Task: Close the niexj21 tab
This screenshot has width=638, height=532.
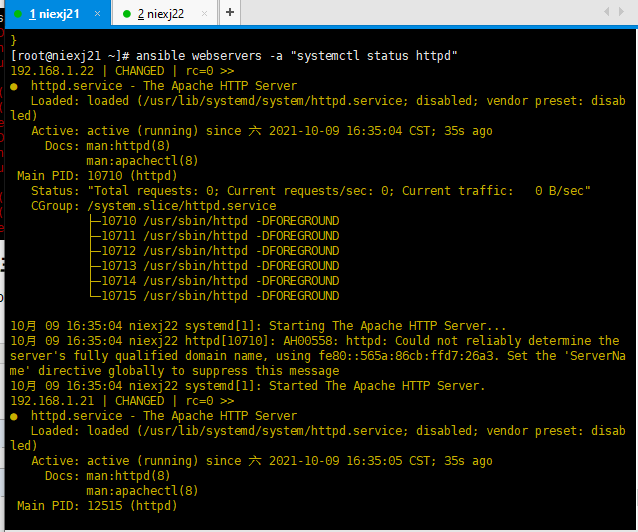Action: pyautogui.click(x=98, y=13)
